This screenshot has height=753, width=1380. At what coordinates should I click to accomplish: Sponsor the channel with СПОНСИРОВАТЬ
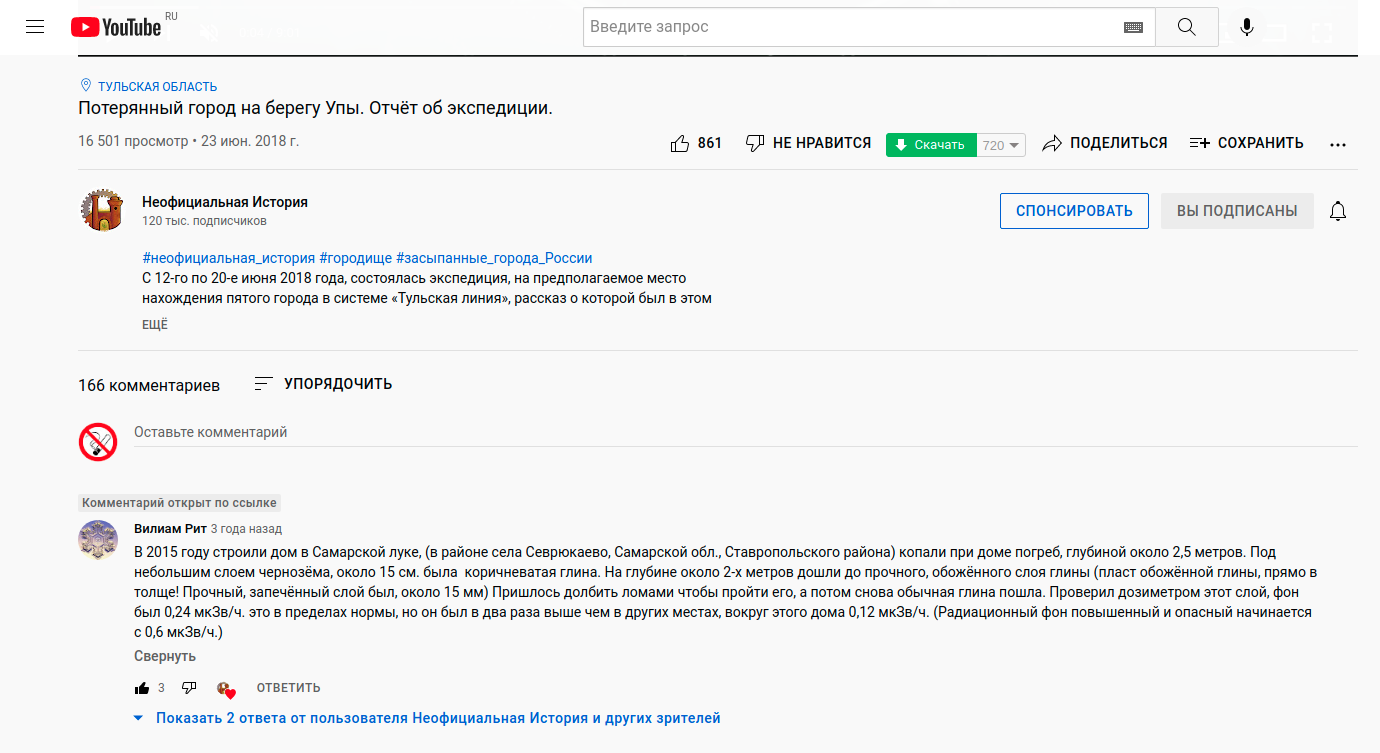(1074, 211)
